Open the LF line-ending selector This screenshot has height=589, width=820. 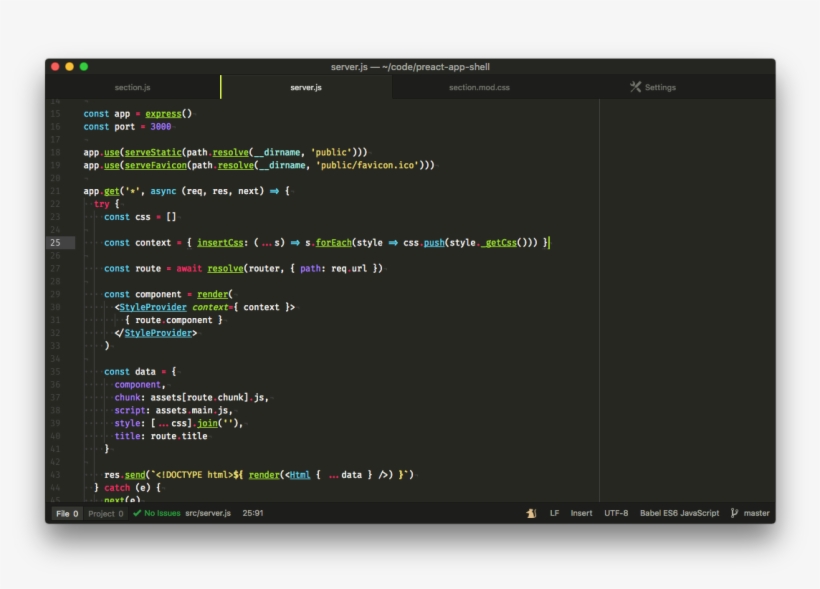pos(555,512)
